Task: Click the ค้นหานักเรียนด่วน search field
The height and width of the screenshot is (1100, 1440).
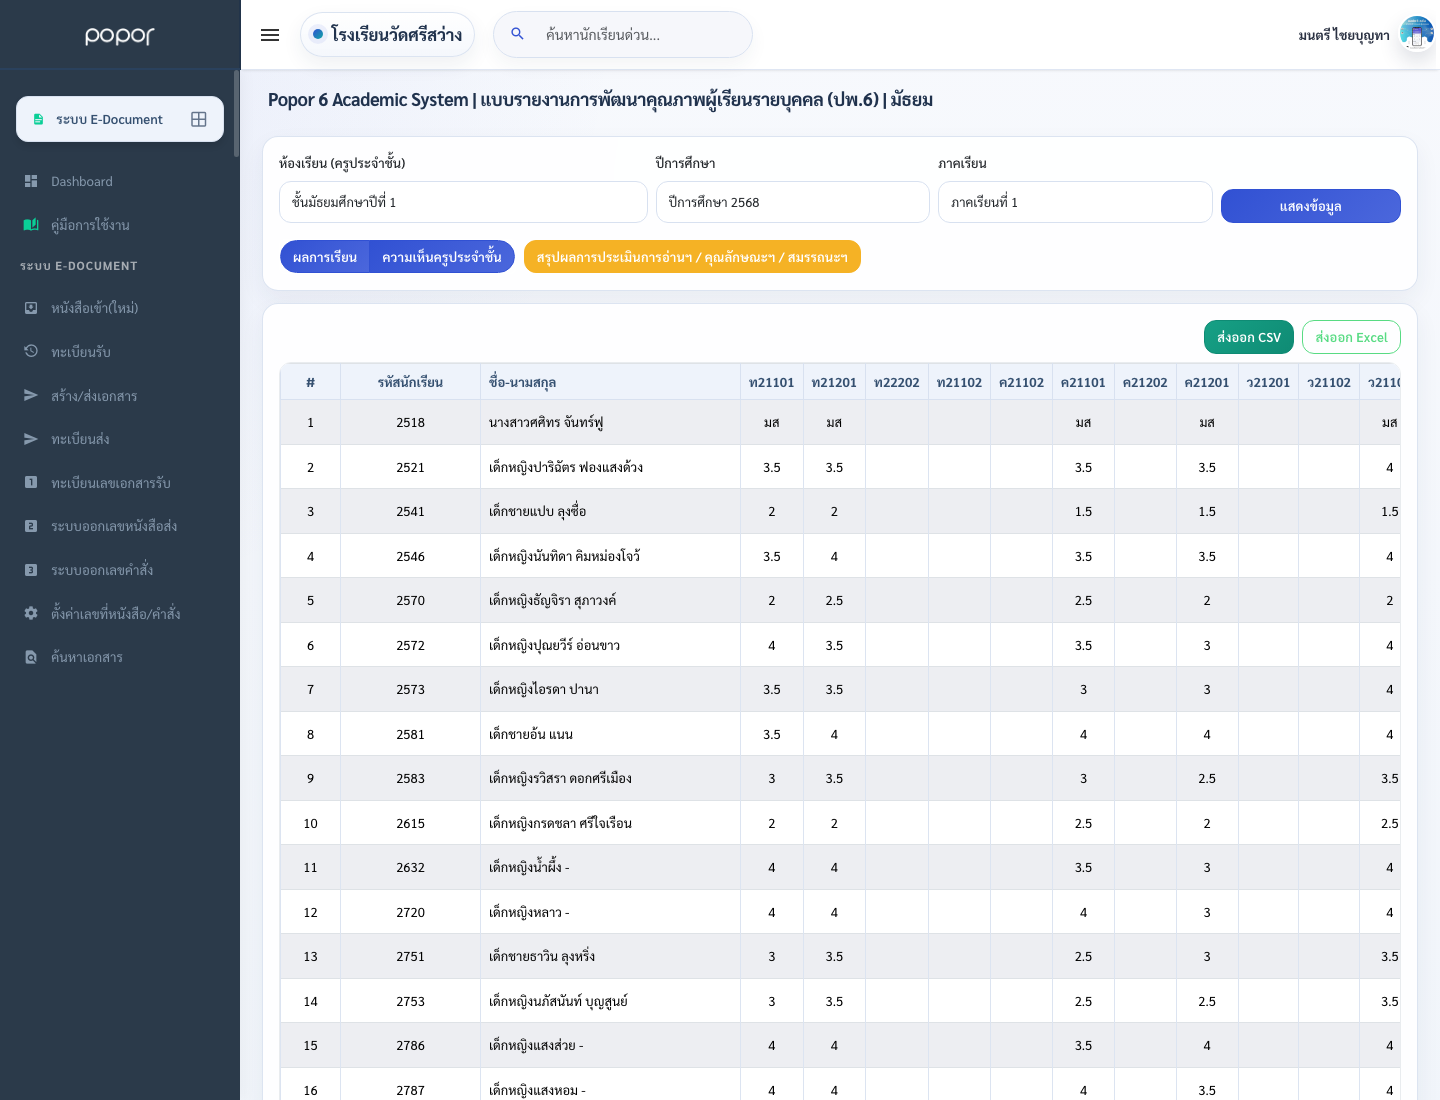Action: click(623, 35)
